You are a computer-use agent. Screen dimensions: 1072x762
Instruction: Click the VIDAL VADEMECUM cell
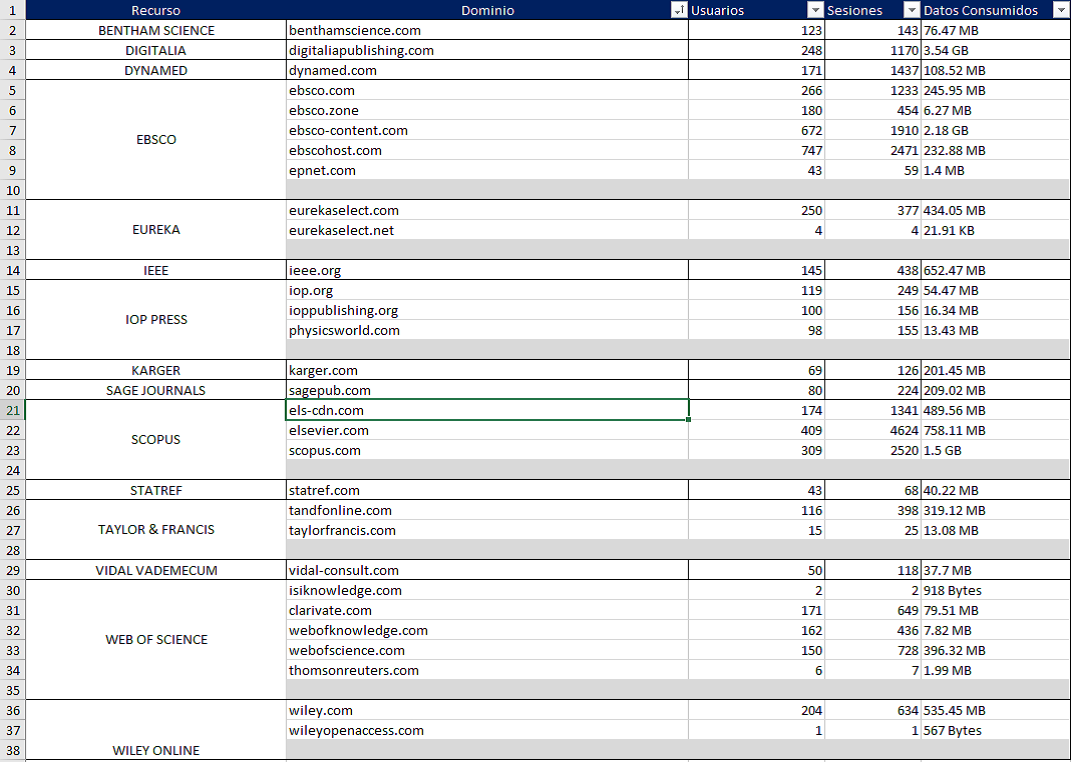click(x=156, y=570)
